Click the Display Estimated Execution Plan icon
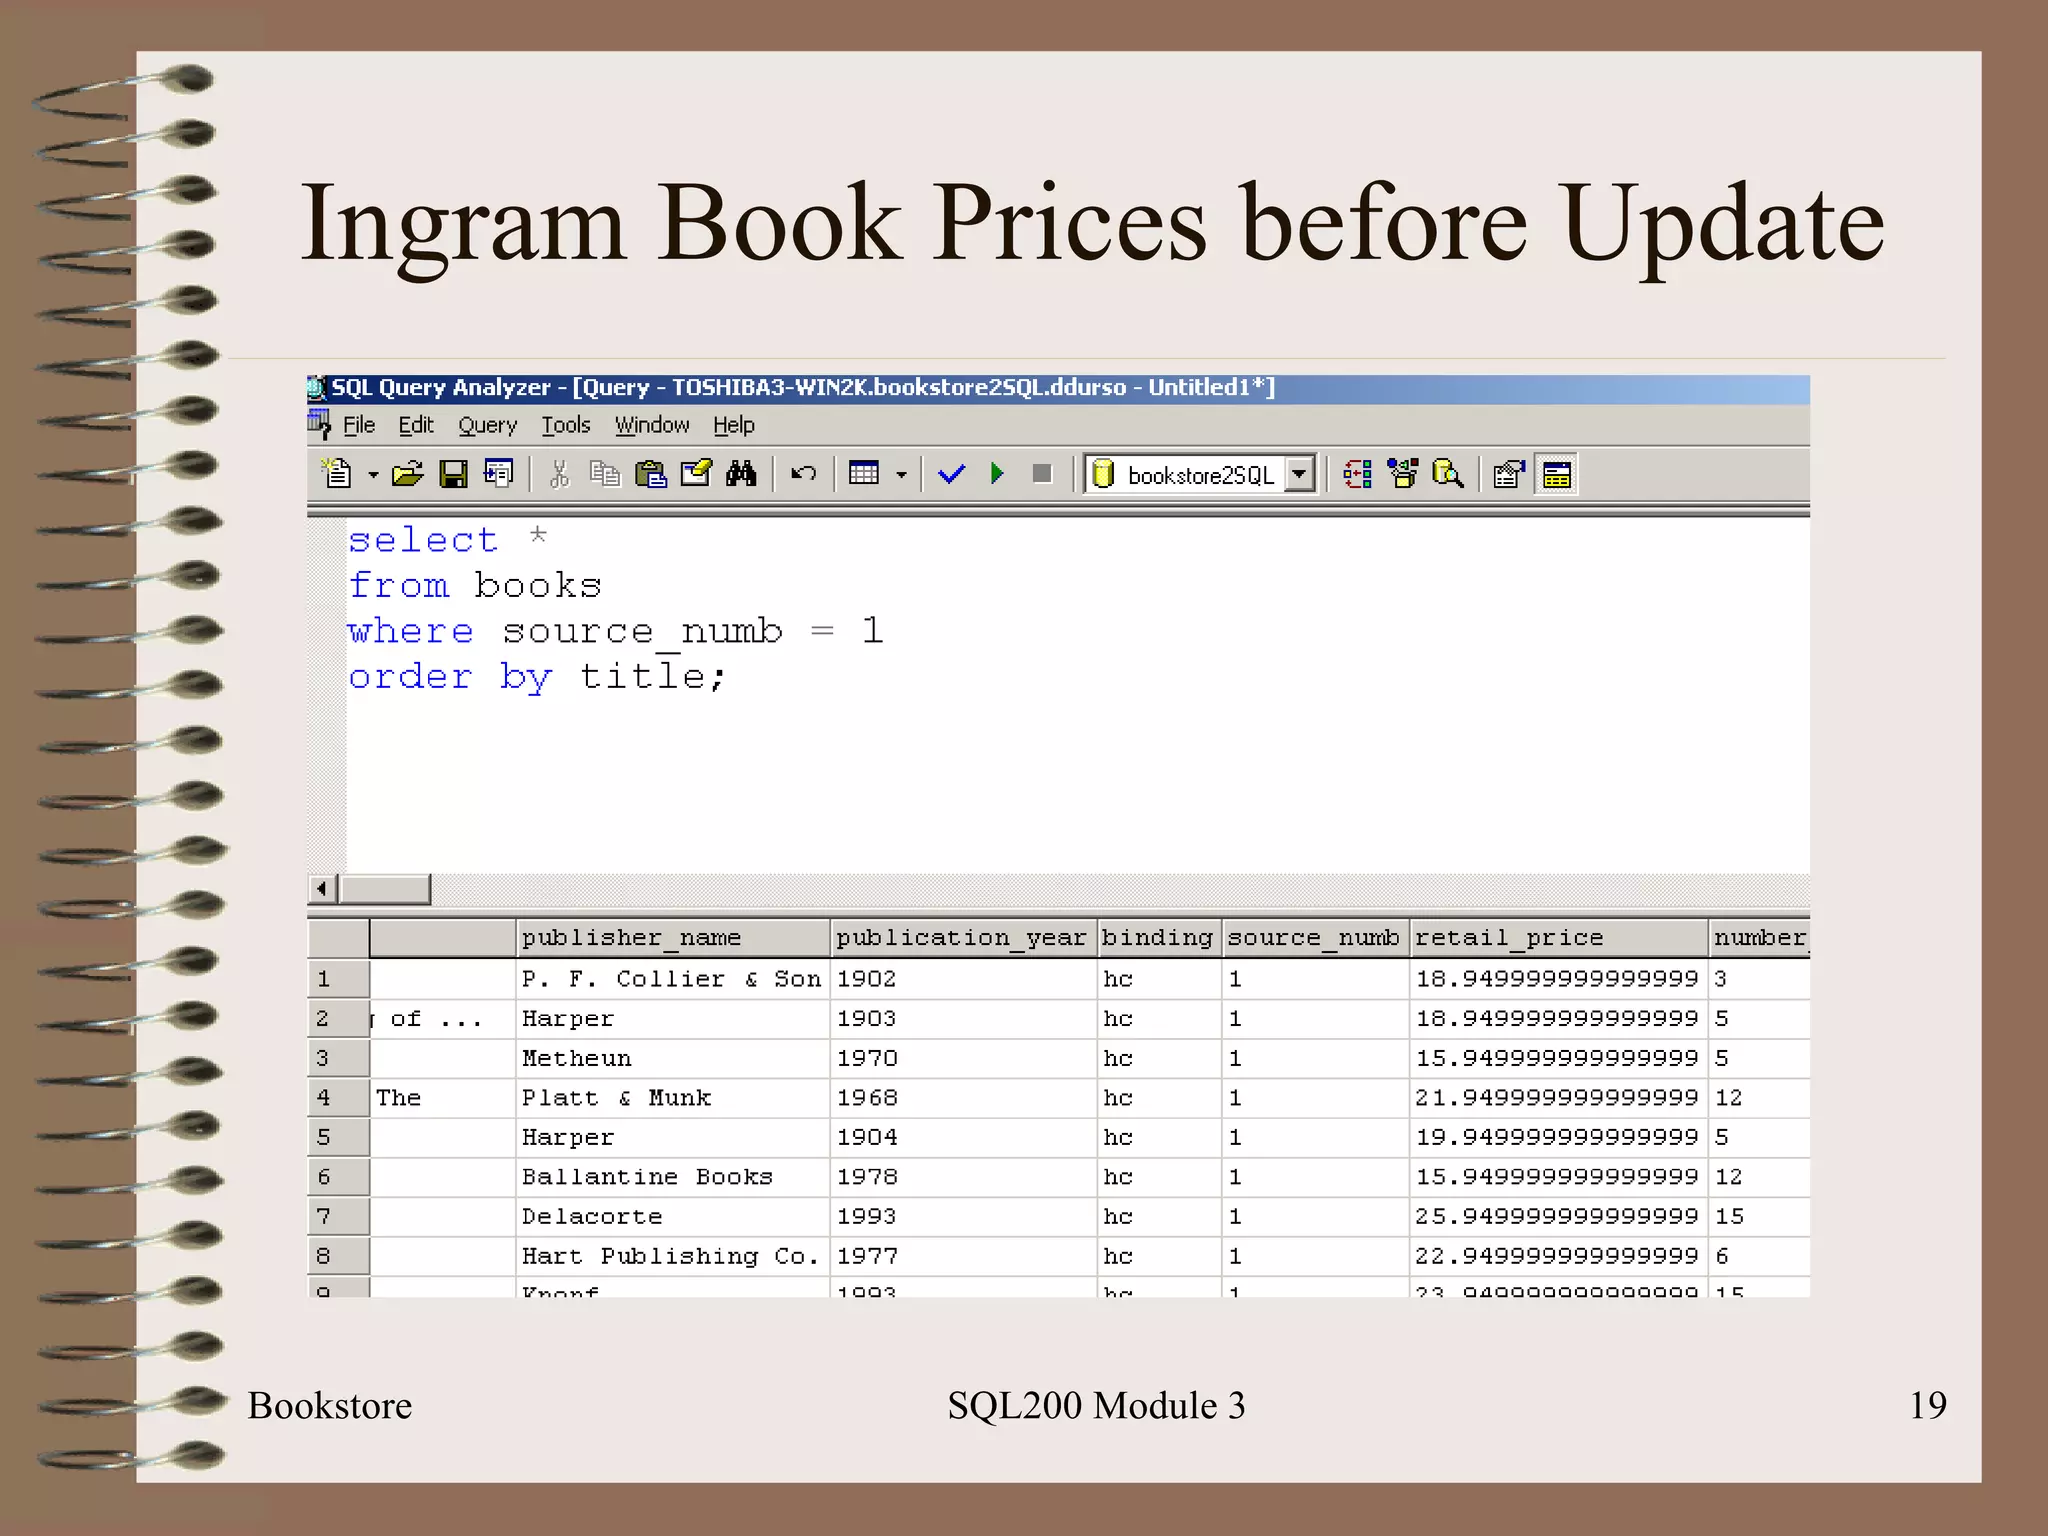Screen dimensions: 2048x1536 click(1357, 473)
